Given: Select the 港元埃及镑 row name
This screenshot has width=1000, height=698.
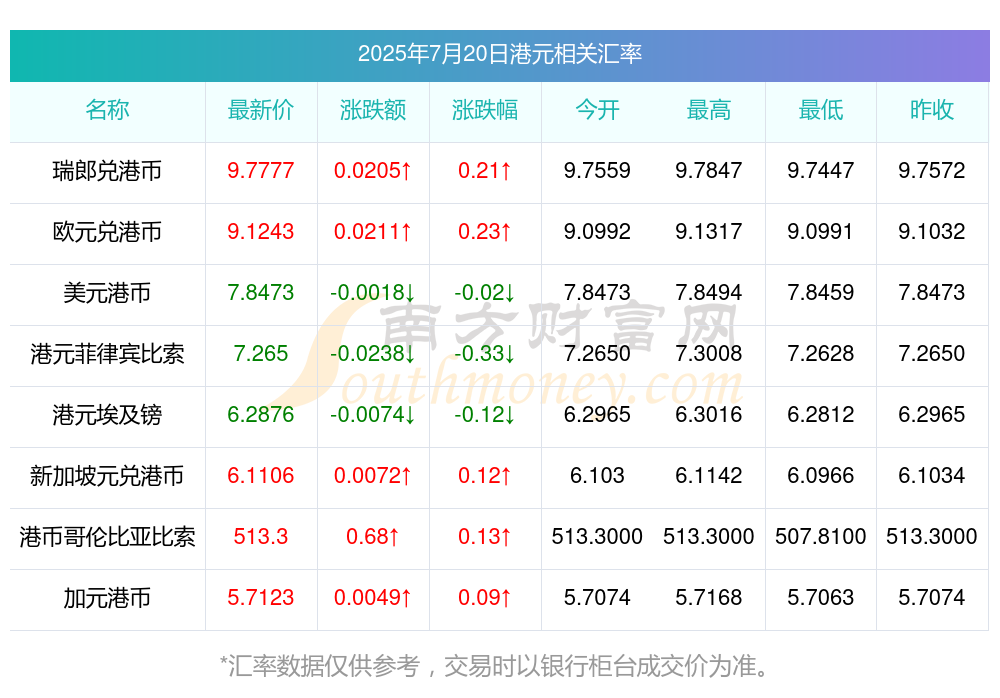Looking at the screenshot, I should point(107,415).
